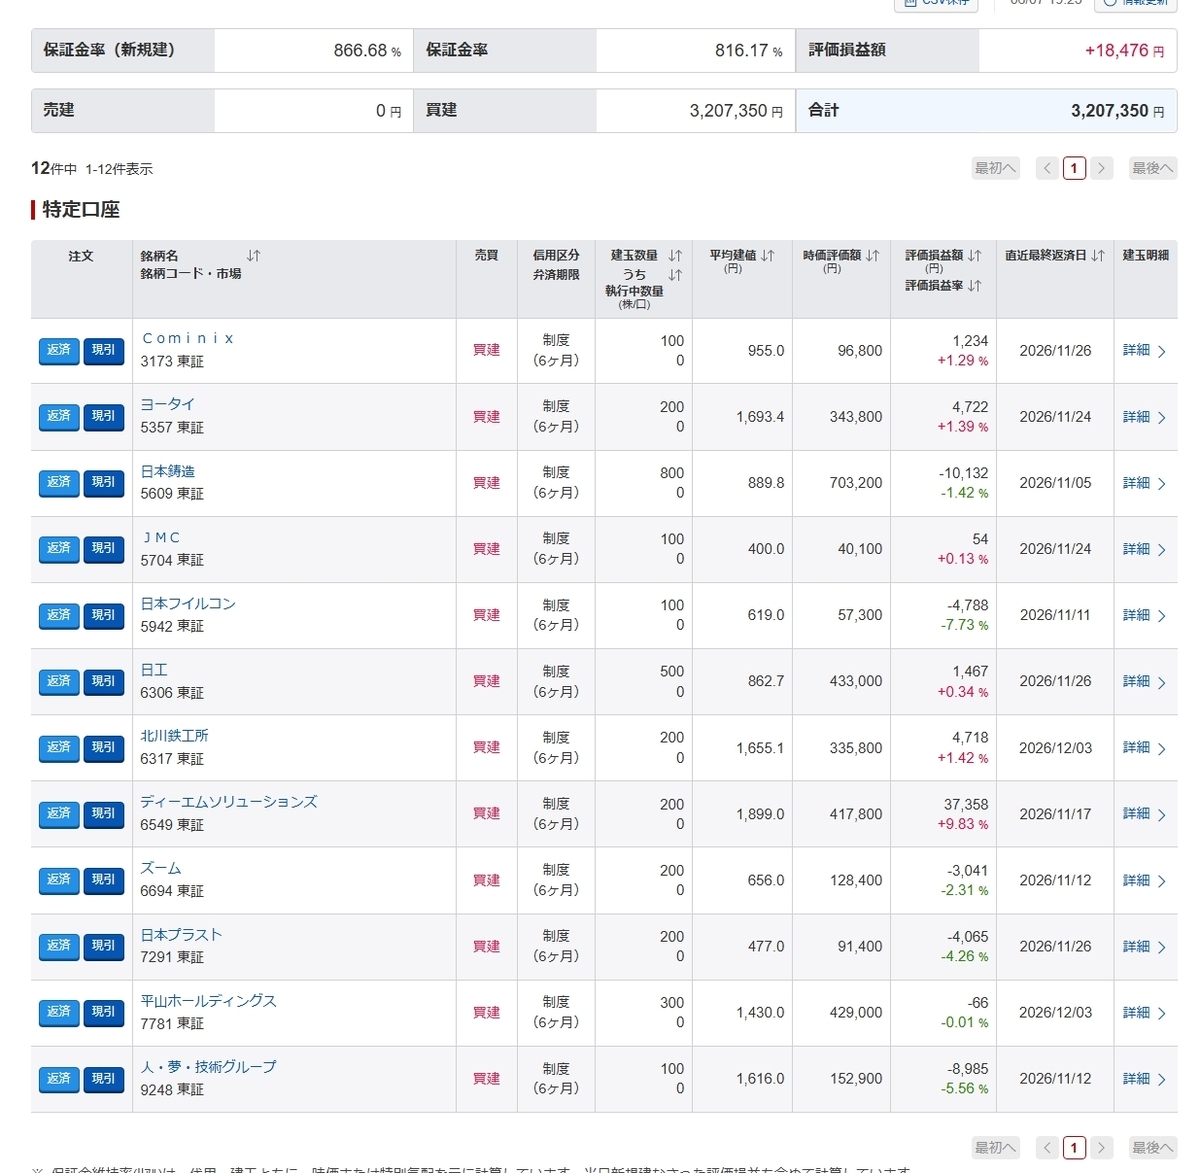Click 返済 for 人・夢・技術グループ row
This screenshot has width=1200, height=1173.
[x=59, y=1079]
